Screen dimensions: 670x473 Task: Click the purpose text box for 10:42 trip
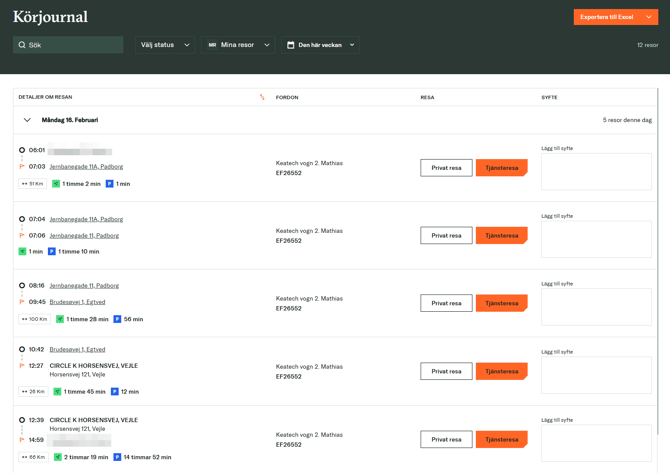tap(596, 375)
